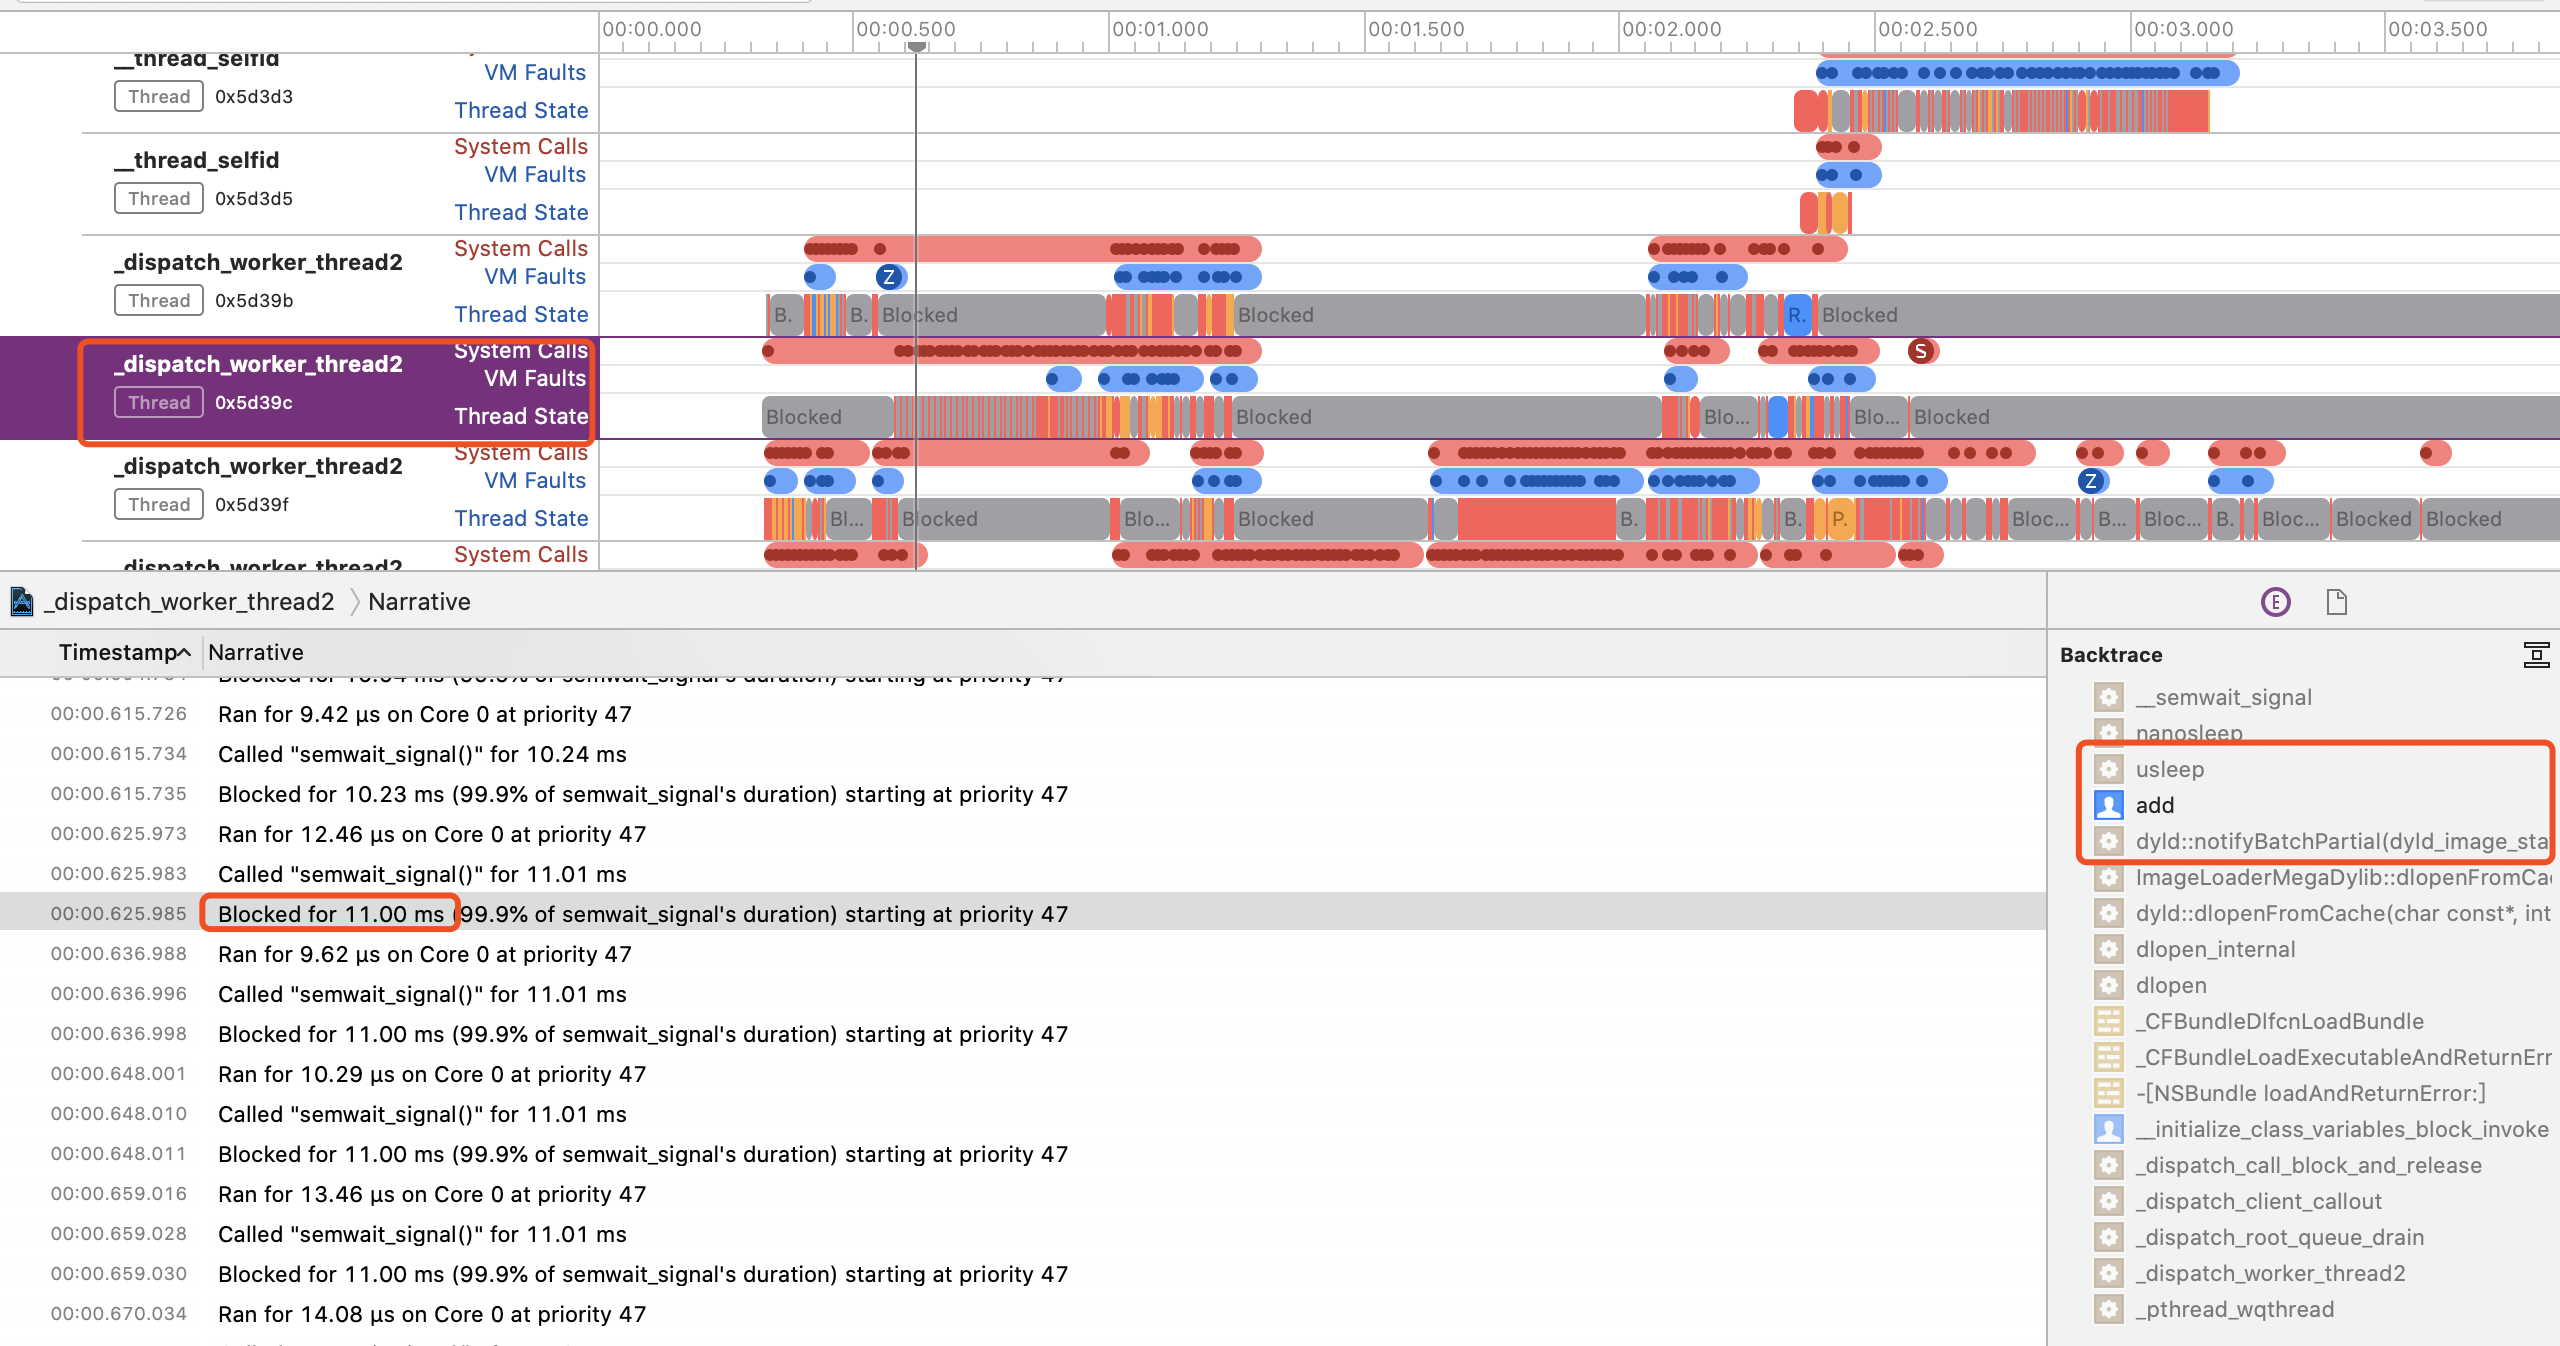Sort by the Timestamp column header
Image resolution: width=2560 pixels, height=1346 pixels.
pos(118,653)
